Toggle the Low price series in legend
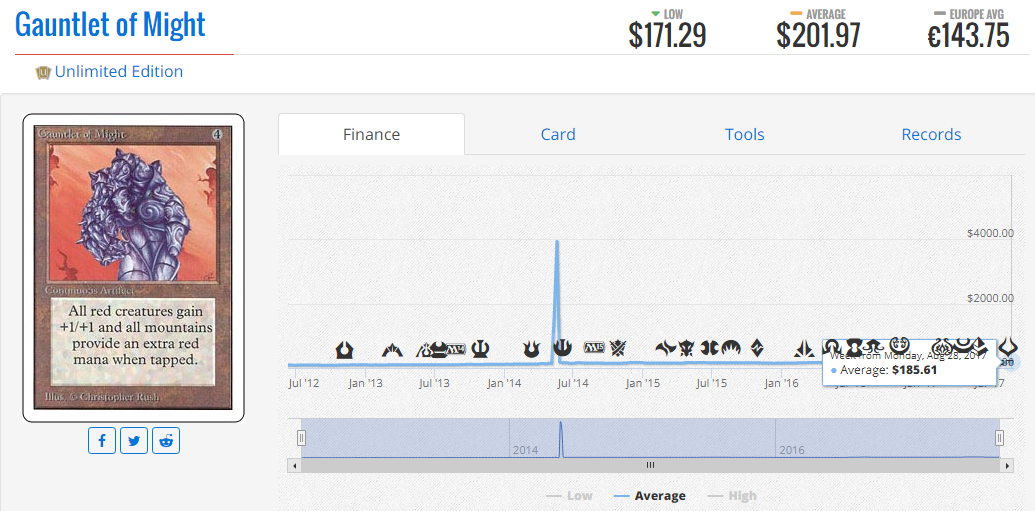This screenshot has width=1035, height=511. [x=569, y=495]
